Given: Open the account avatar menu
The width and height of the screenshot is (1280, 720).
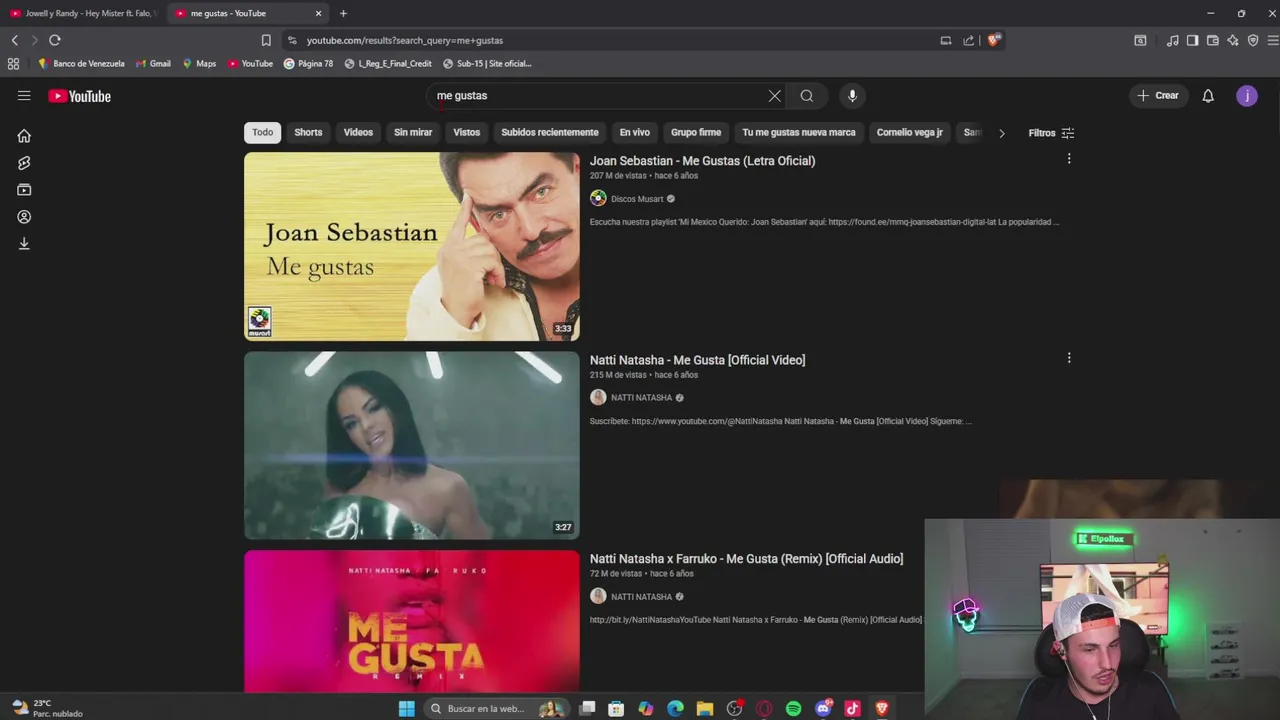Looking at the screenshot, I should click(x=1247, y=96).
